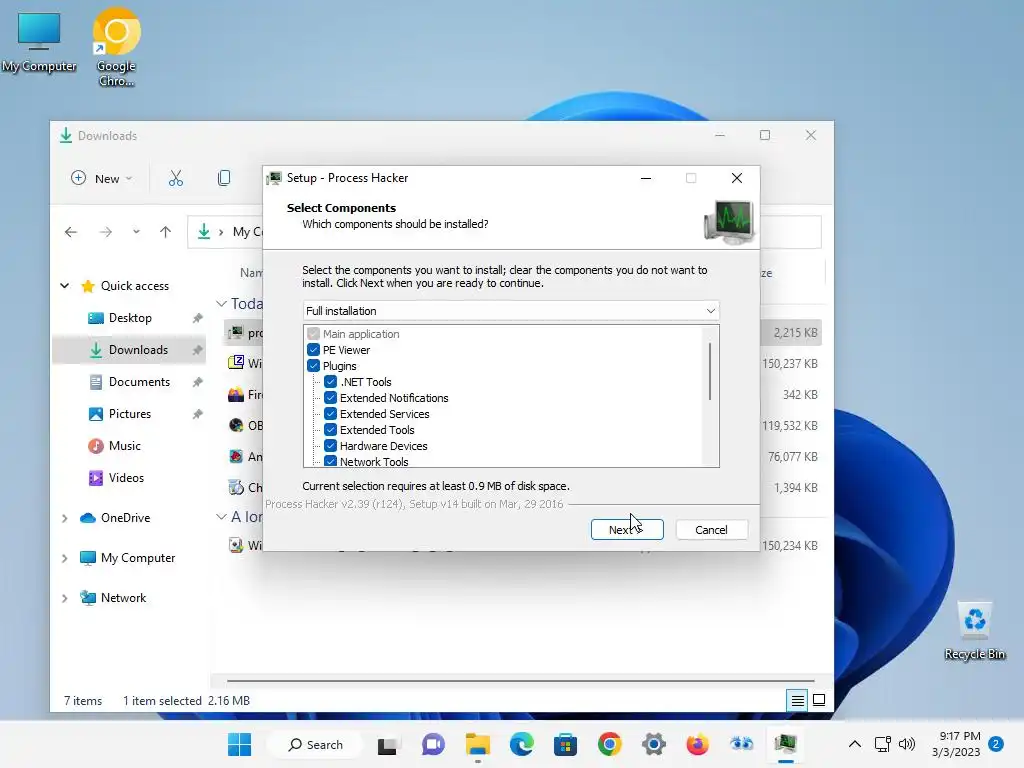
Task: Expand My Computer in navigation pane
Action: pyautogui.click(x=65, y=558)
